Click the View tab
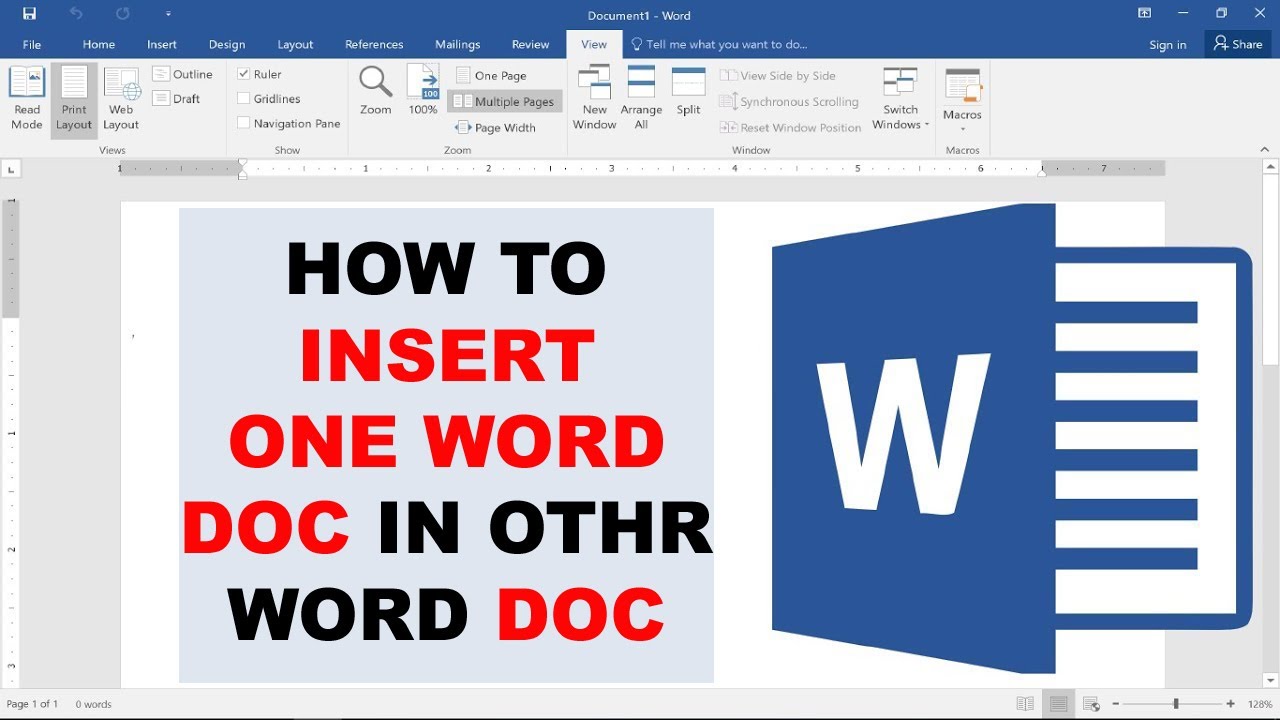The width and height of the screenshot is (1280, 720). (594, 44)
